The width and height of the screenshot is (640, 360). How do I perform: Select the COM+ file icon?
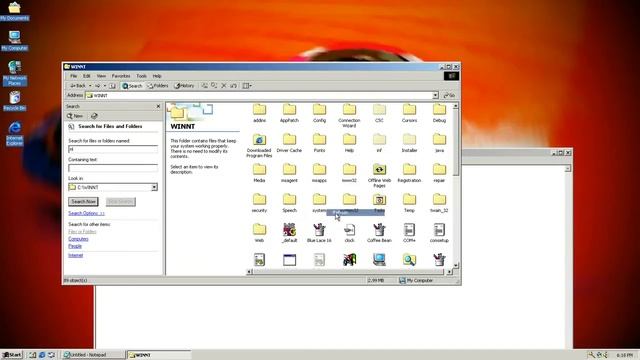coord(409,230)
